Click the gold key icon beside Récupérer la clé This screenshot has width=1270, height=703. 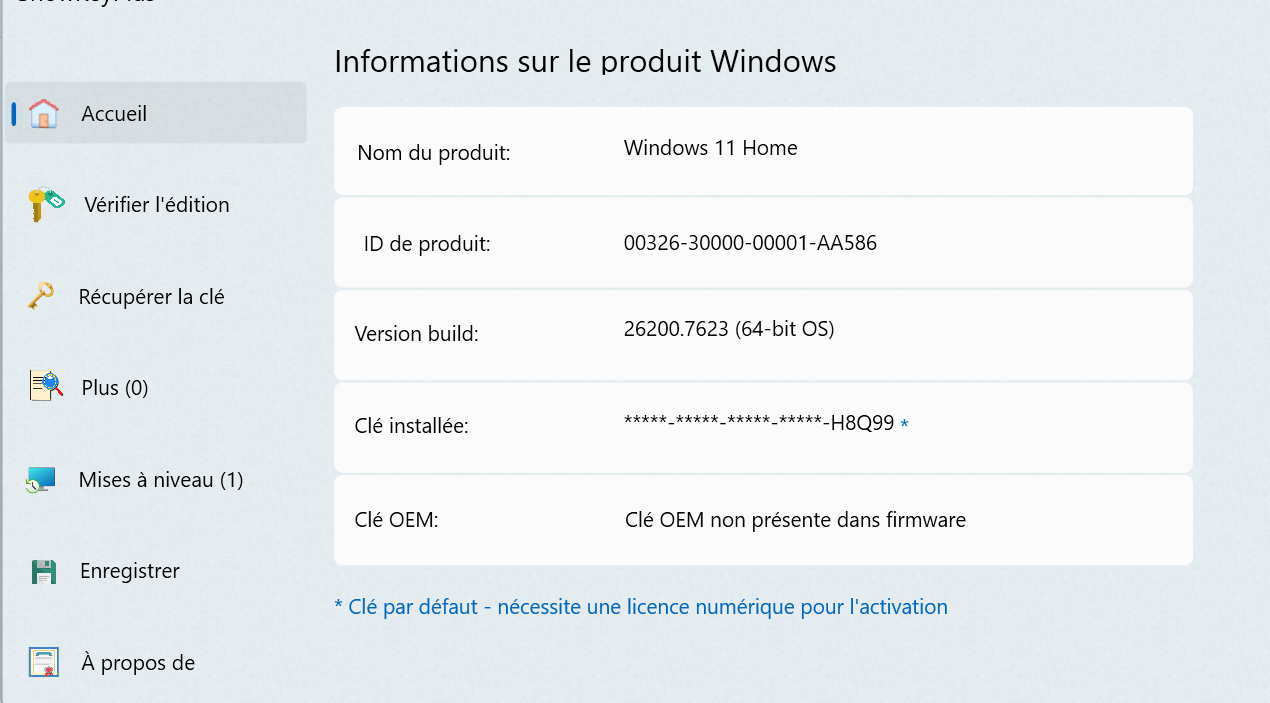click(x=44, y=296)
